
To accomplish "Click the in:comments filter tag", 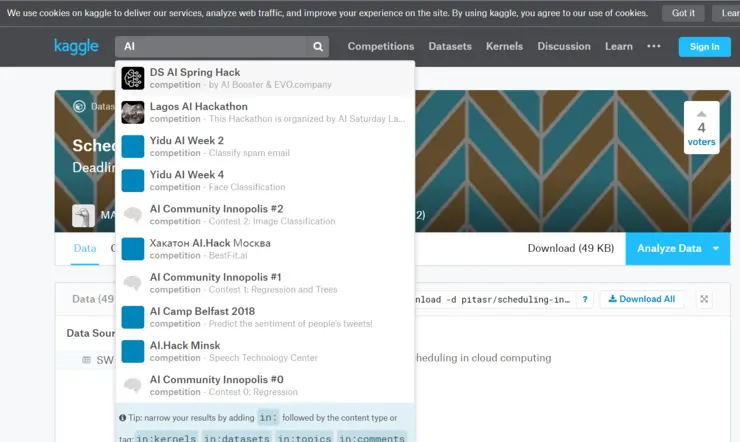I will (372, 437).
